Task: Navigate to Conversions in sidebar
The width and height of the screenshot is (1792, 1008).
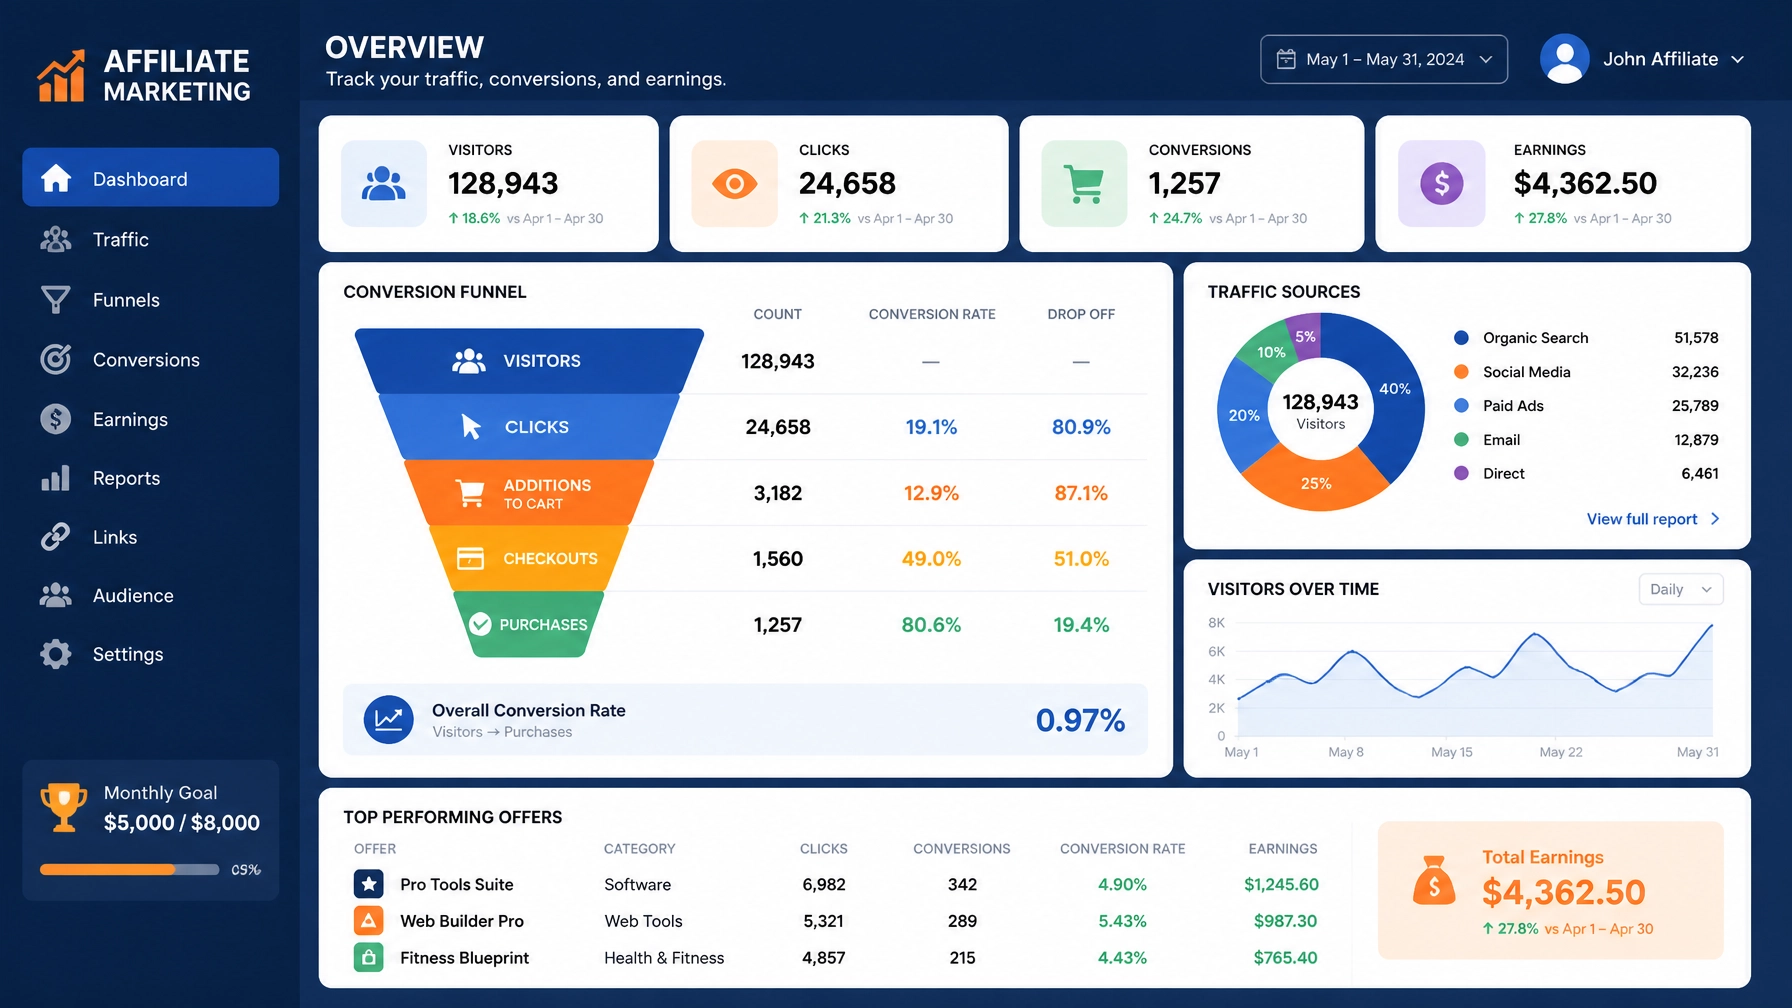Action: pyautogui.click(x=151, y=359)
